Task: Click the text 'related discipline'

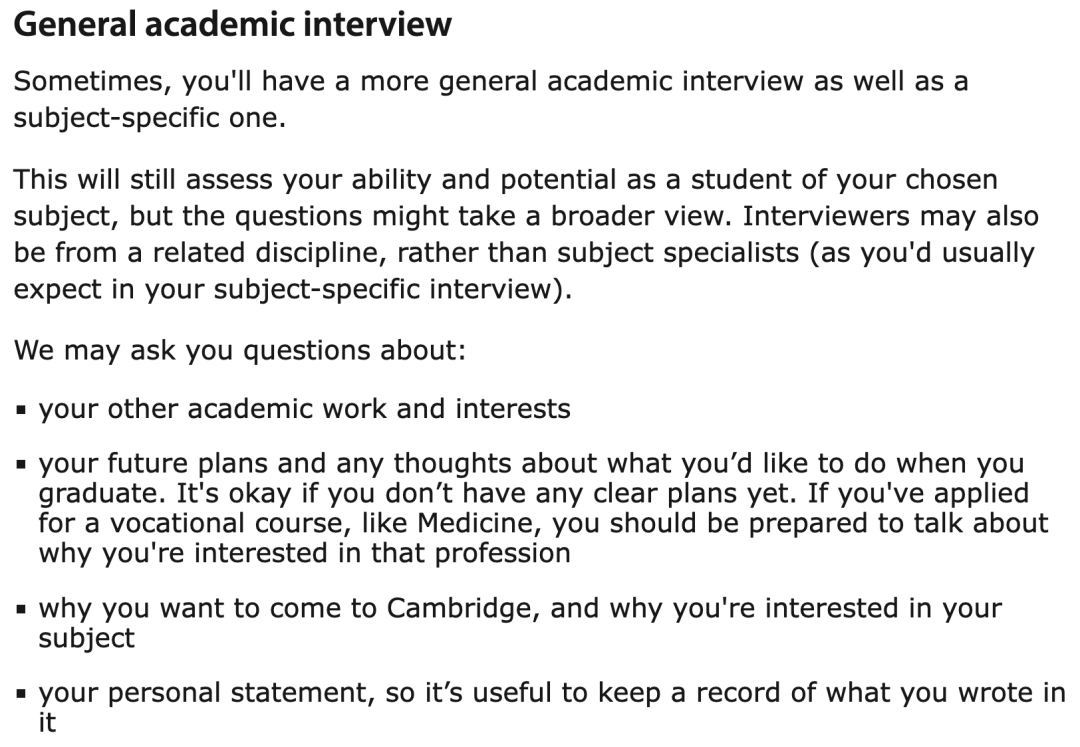Action: (x=265, y=253)
